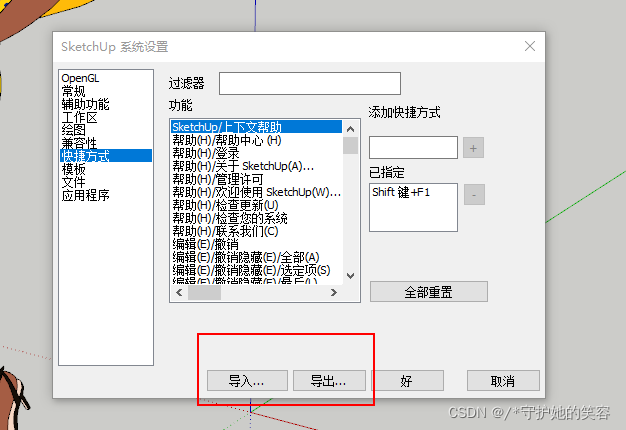
Task: Select 编辑(E)/撤销隐藏(E)/全部(A) entry
Action: click(x=246, y=257)
